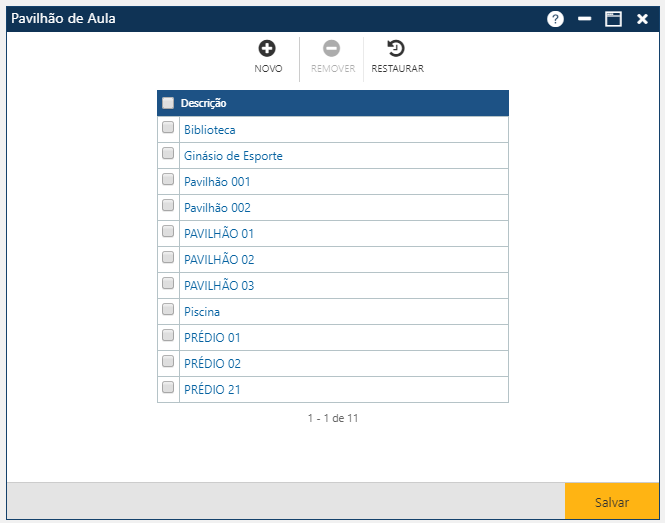Select the checkbox for PRÉDIO 21

point(168,388)
